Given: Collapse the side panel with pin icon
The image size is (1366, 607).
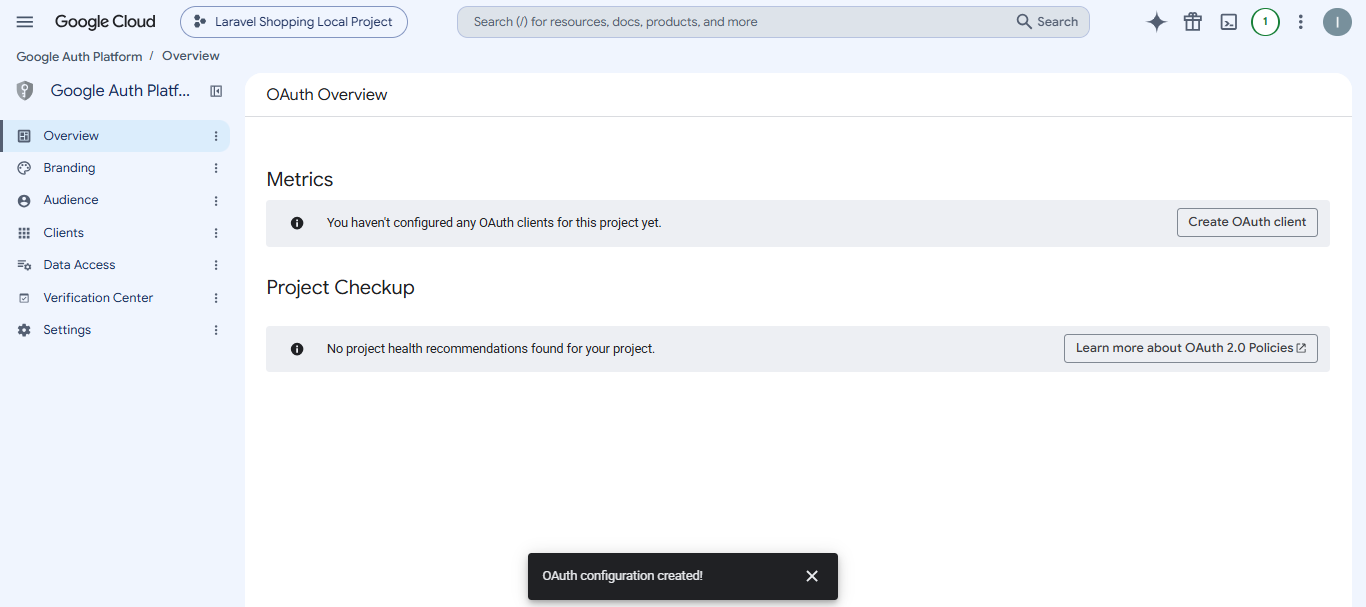Looking at the screenshot, I should tap(216, 91).
